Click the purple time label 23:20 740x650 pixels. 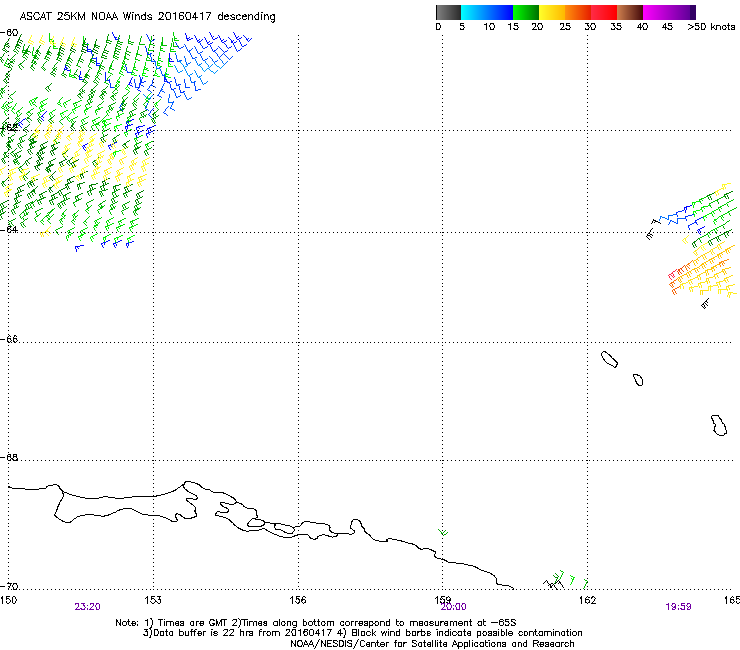87,607
